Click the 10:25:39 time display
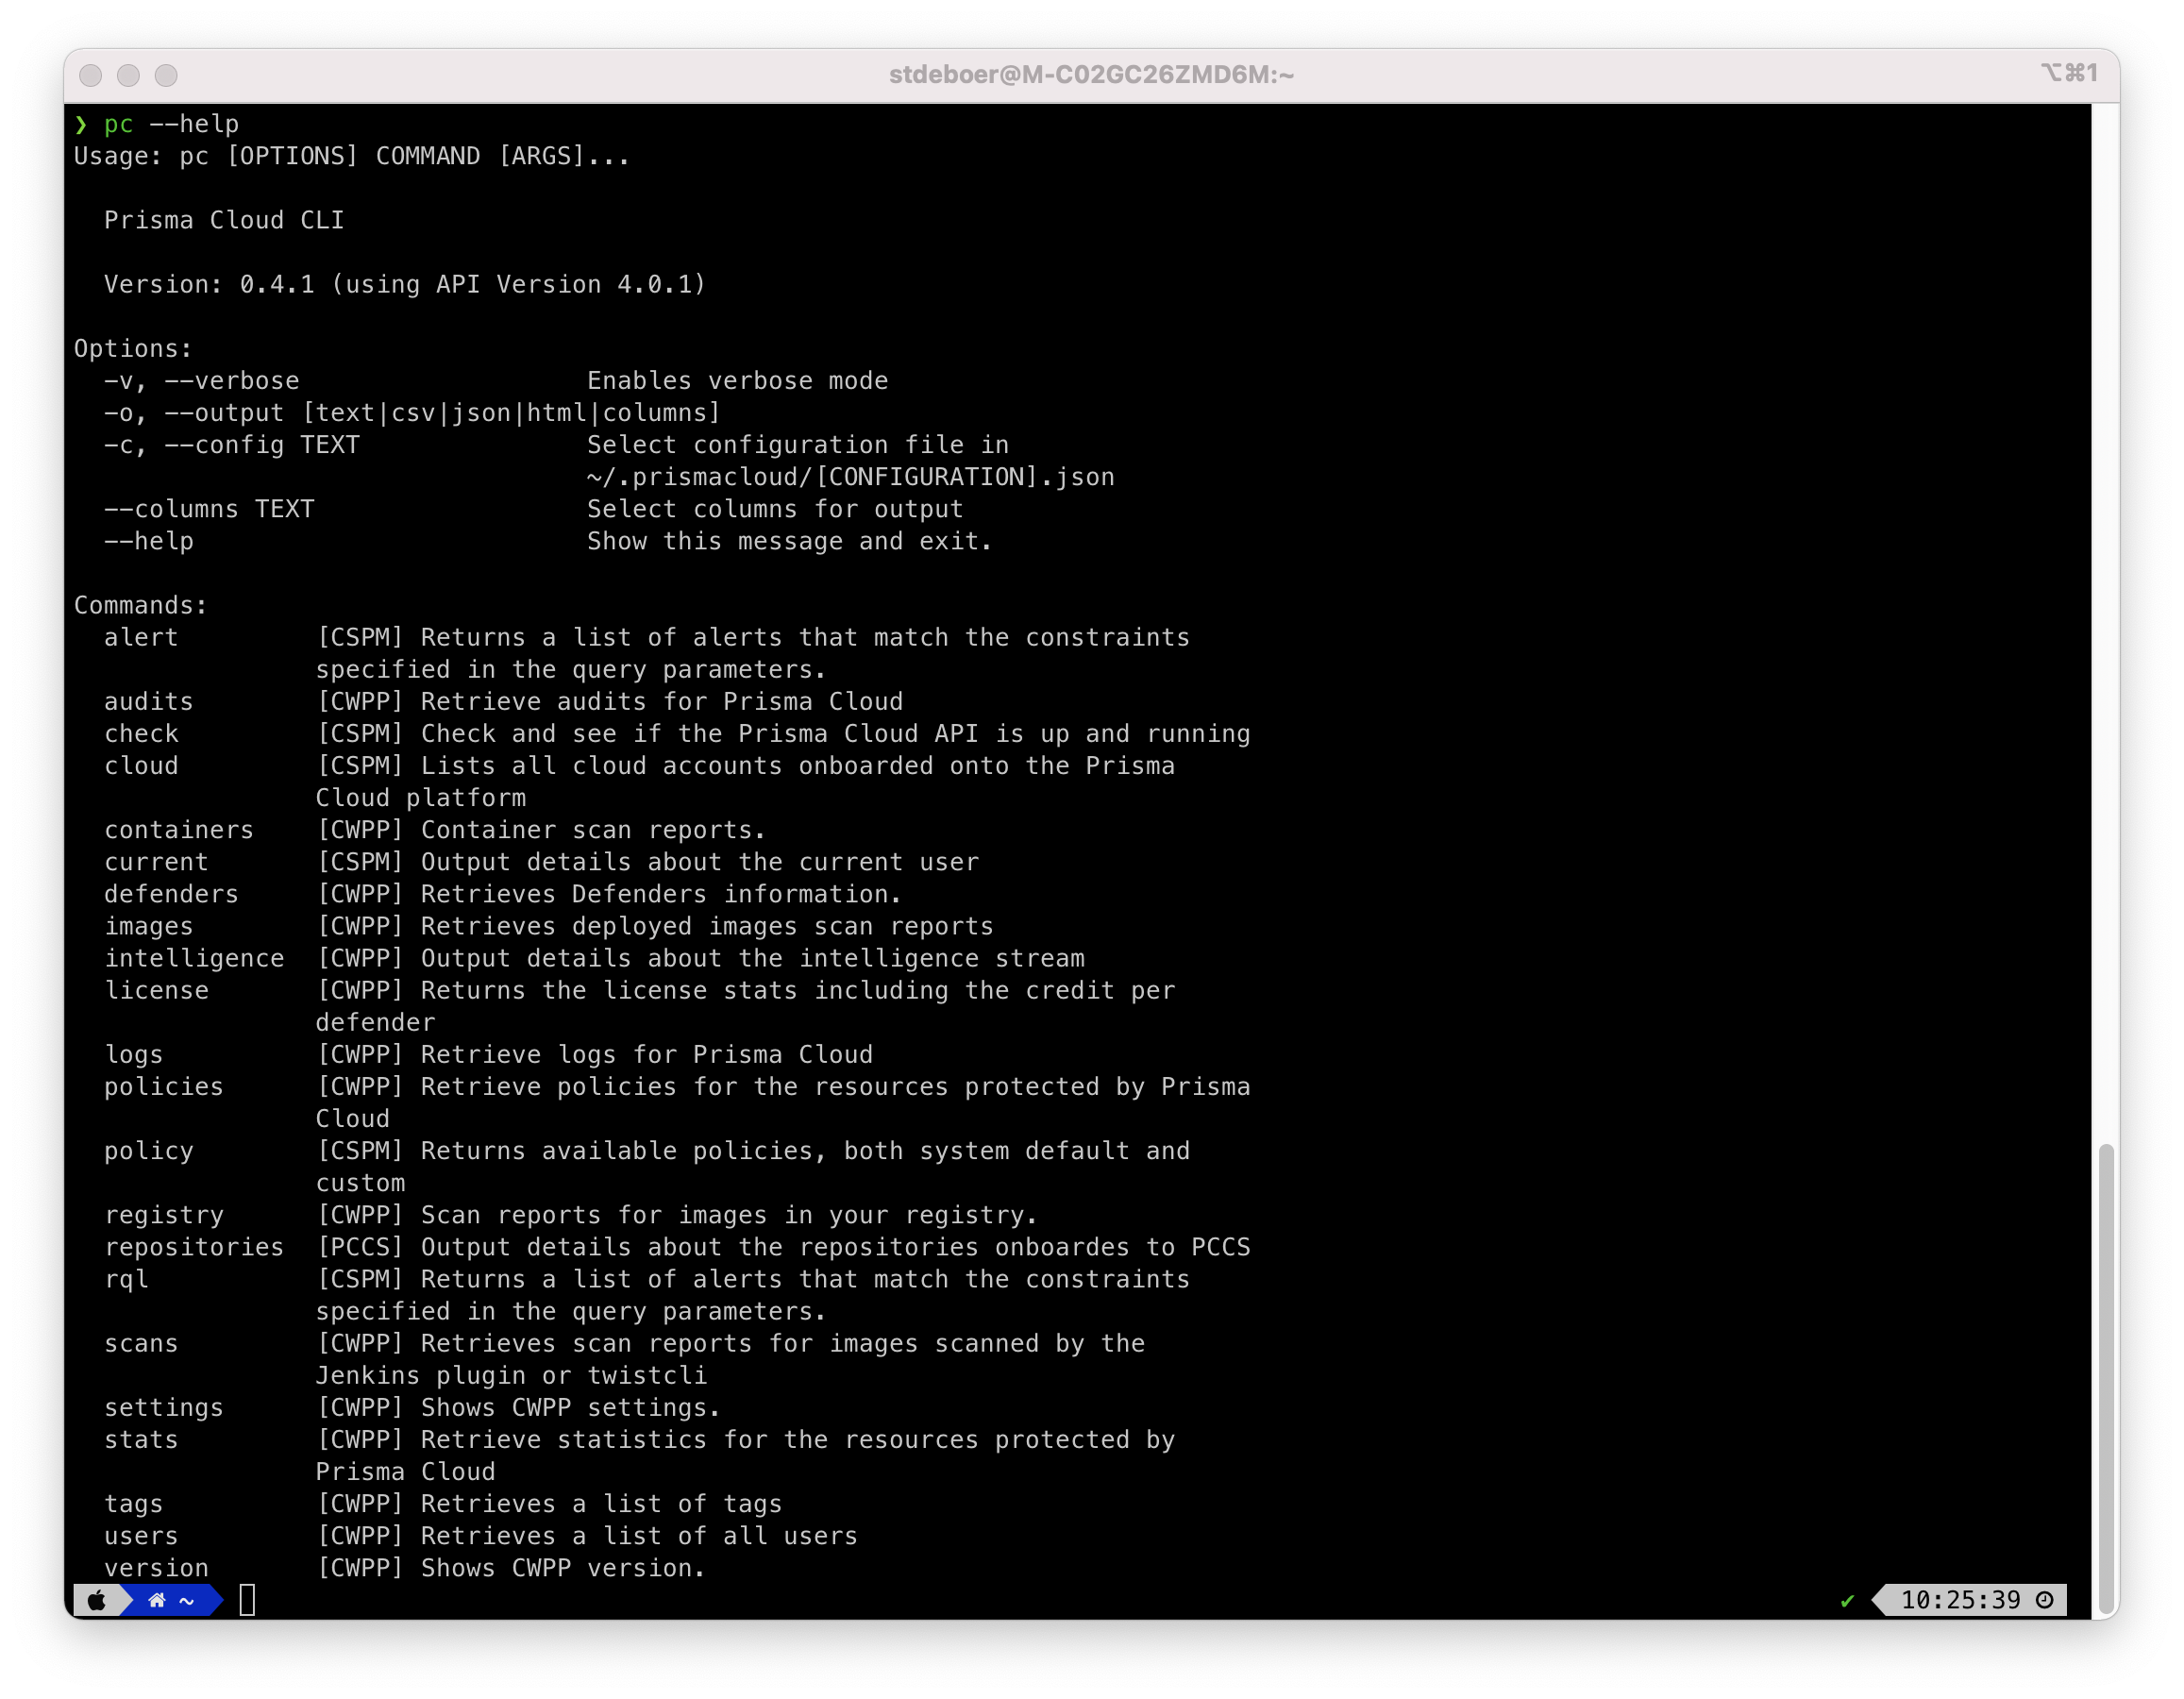 pos(1959,1601)
